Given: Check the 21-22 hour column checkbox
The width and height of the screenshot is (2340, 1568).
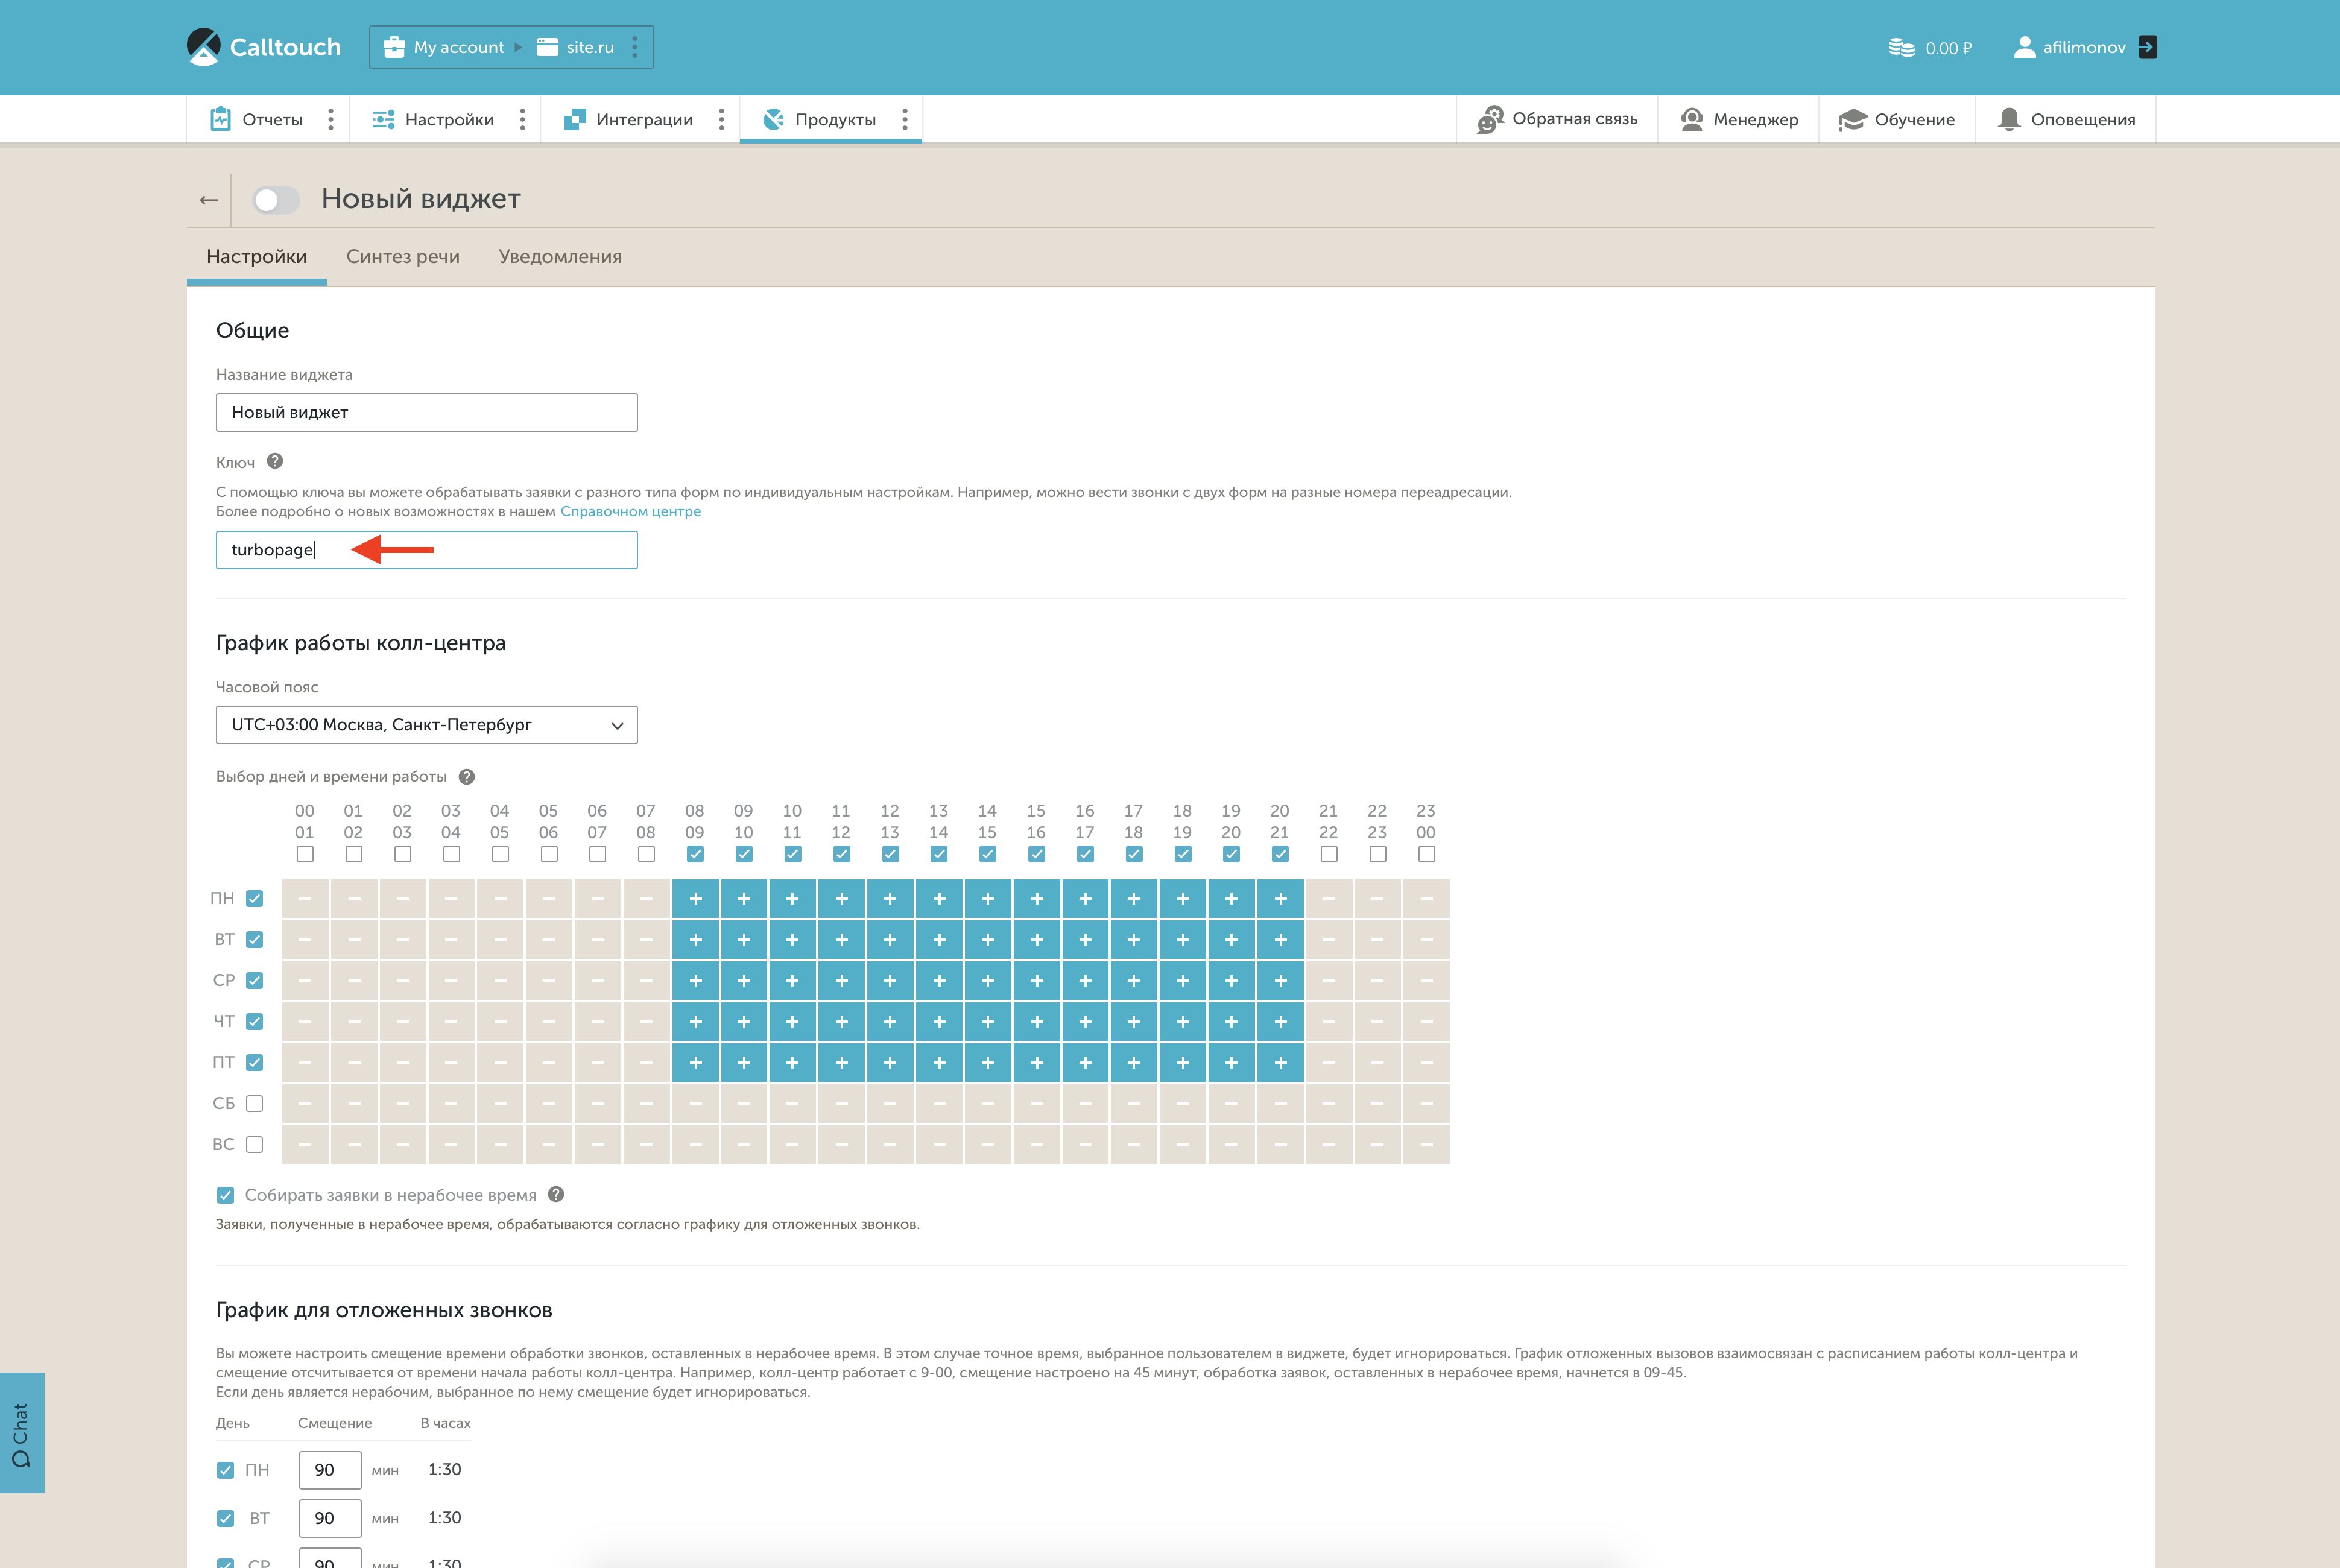Looking at the screenshot, I should 1329,854.
